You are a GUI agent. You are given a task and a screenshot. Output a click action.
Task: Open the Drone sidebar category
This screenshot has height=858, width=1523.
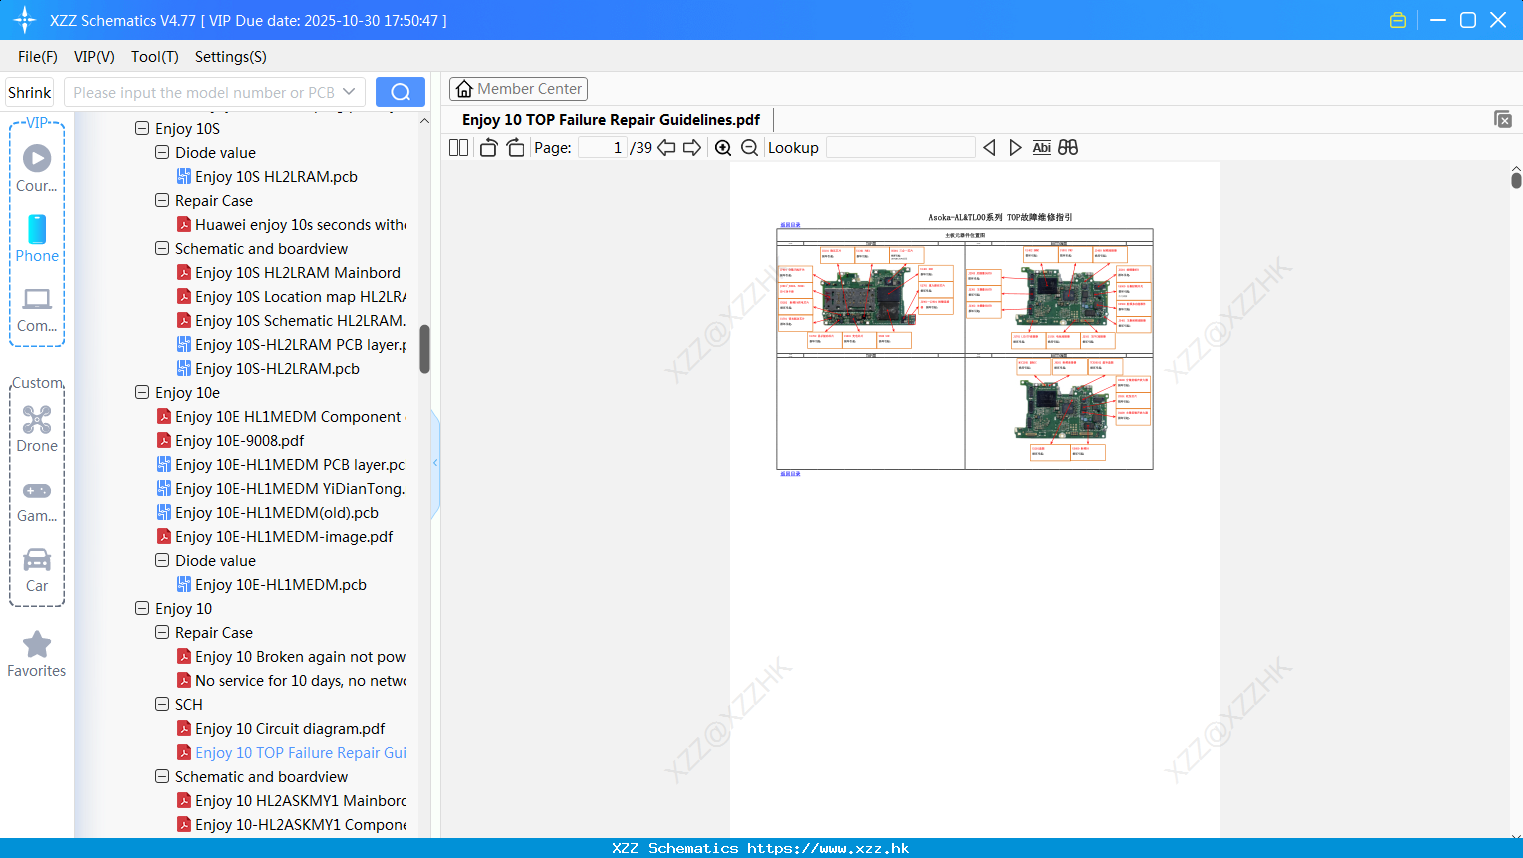(x=37, y=428)
